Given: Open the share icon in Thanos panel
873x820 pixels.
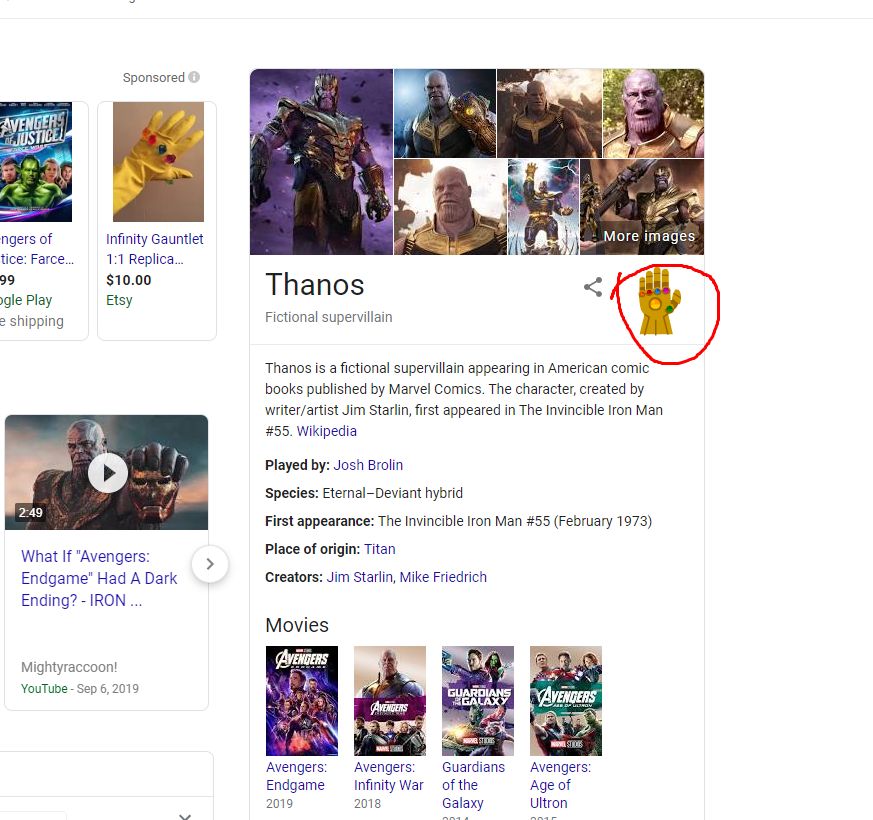Looking at the screenshot, I should pos(593,287).
